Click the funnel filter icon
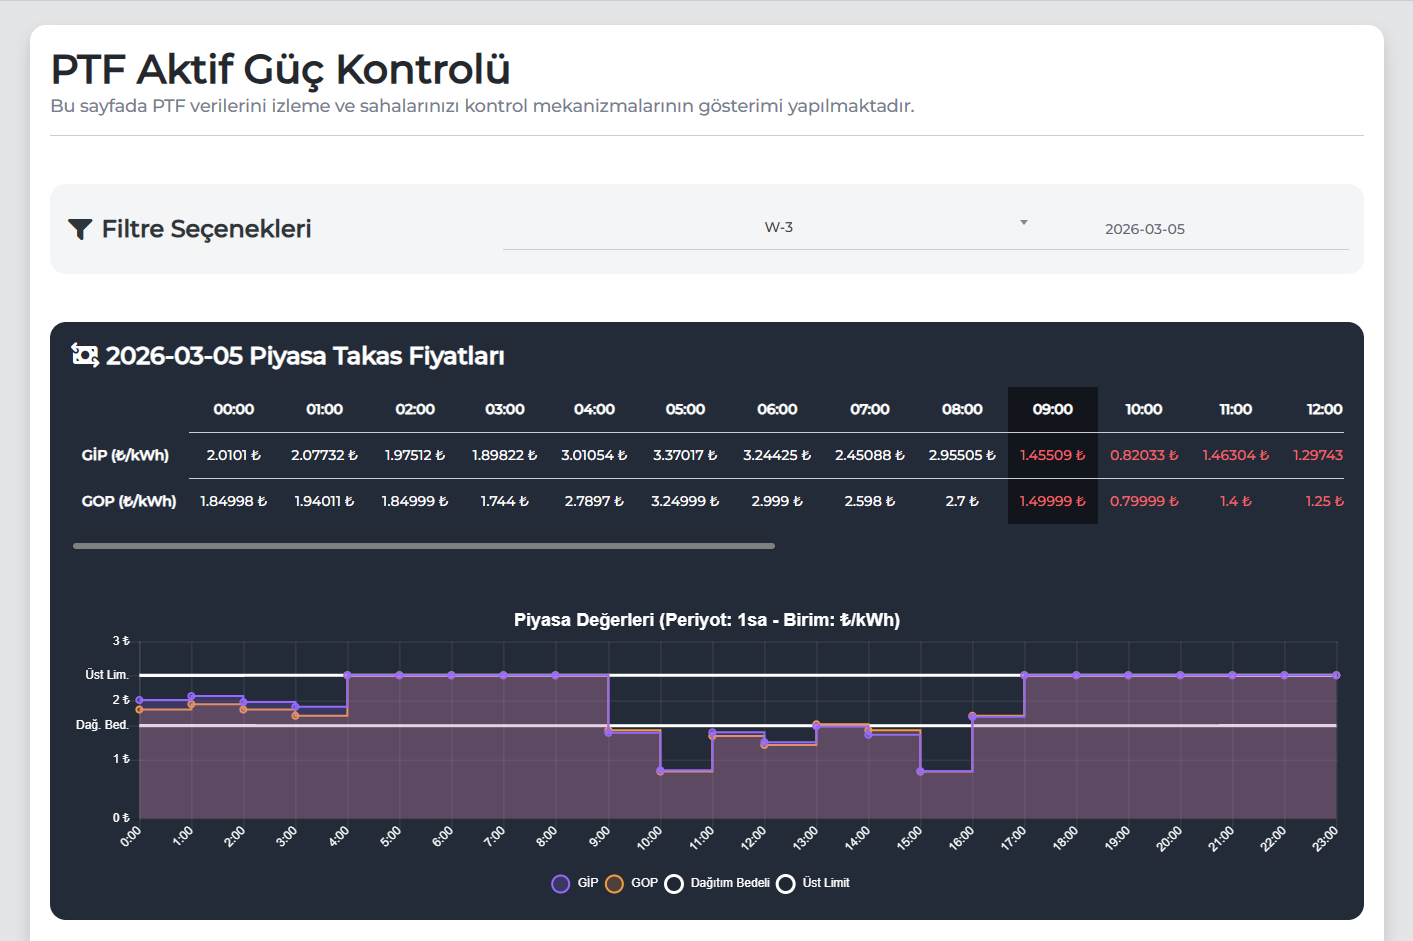 [80, 229]
